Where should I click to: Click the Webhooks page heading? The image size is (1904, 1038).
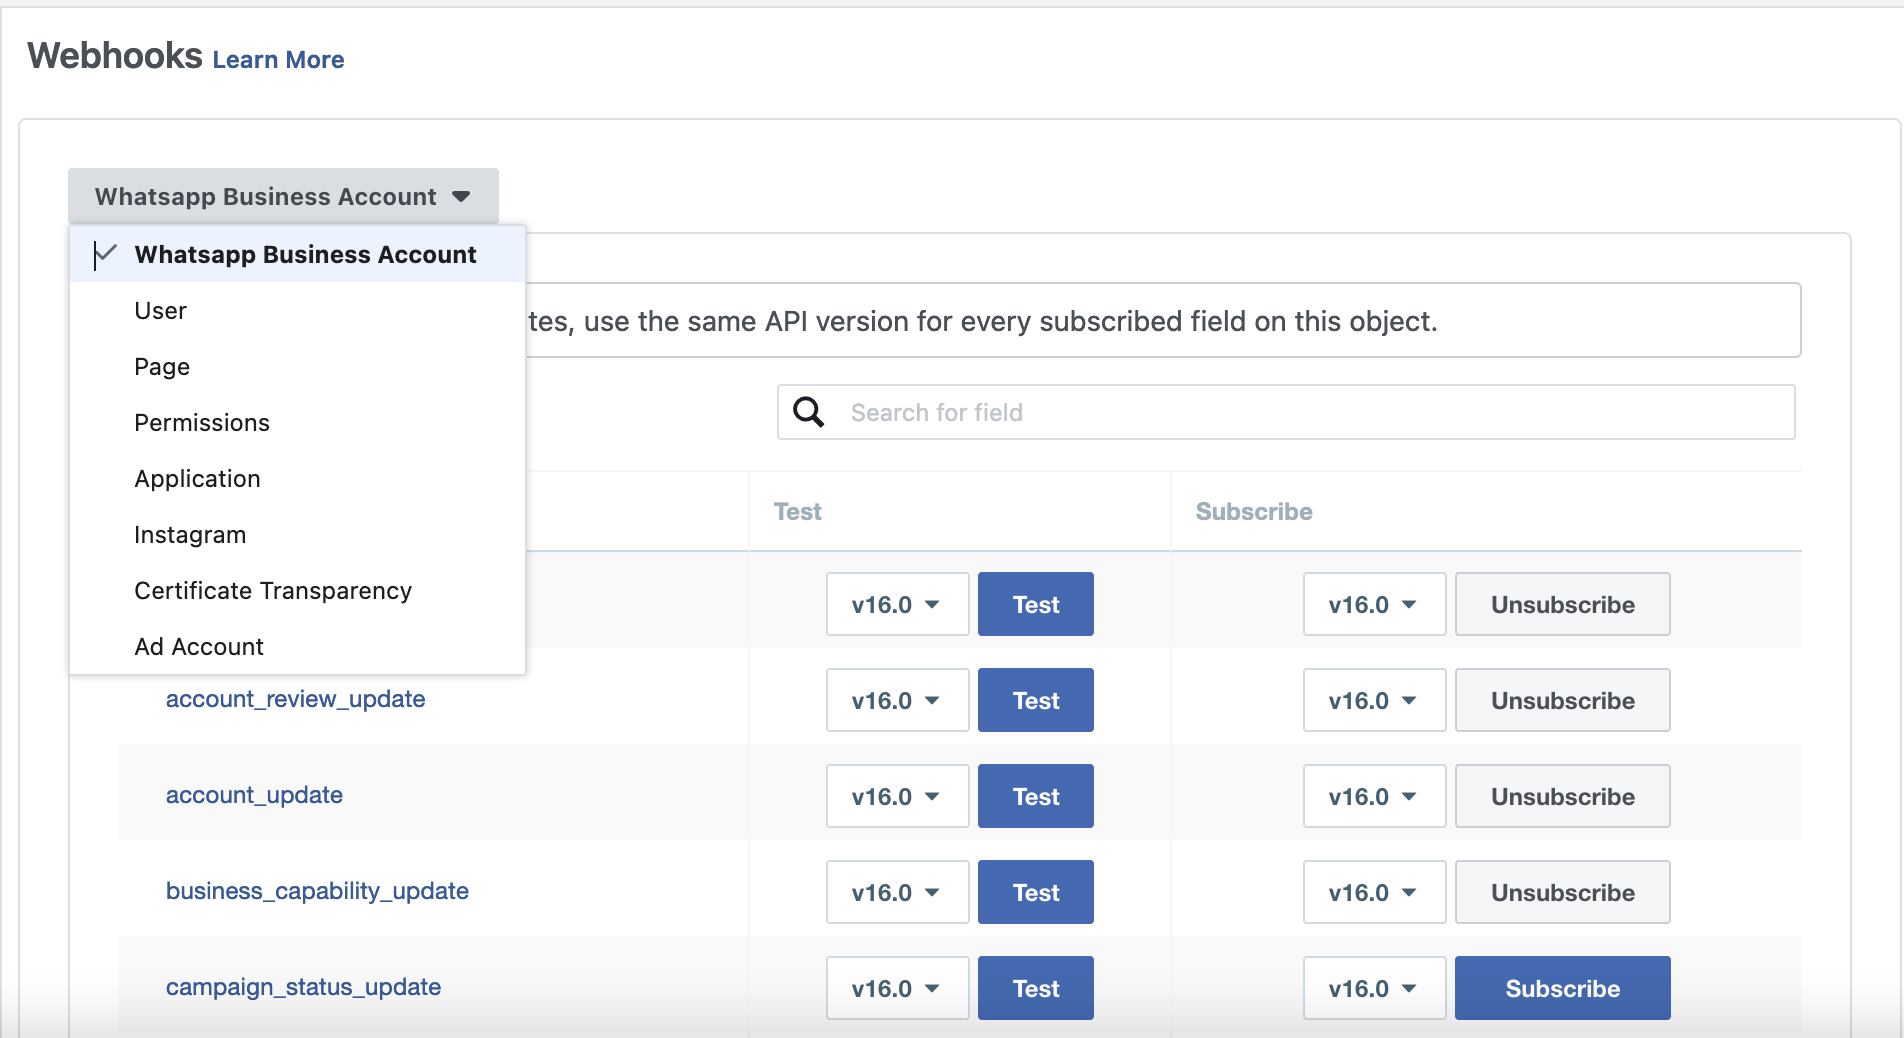(115, 56)
